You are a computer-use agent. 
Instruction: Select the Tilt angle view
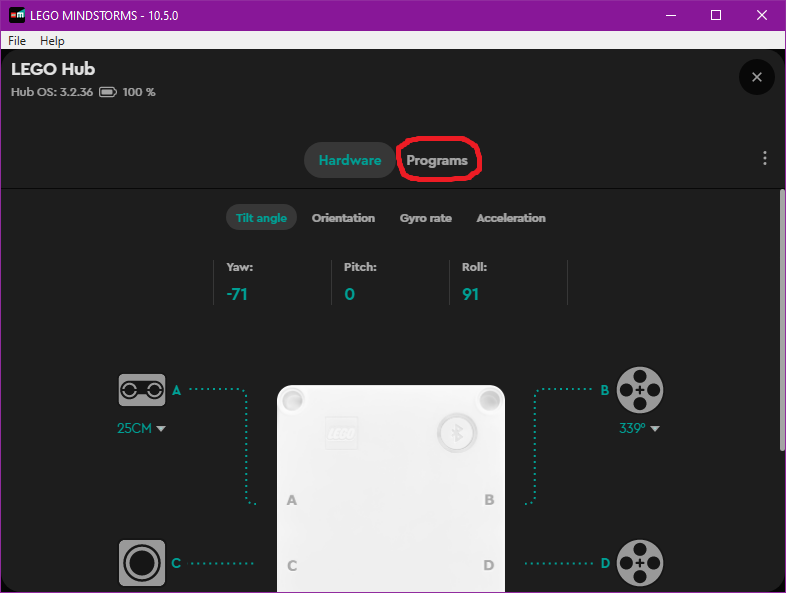click(x=261, y=218)
